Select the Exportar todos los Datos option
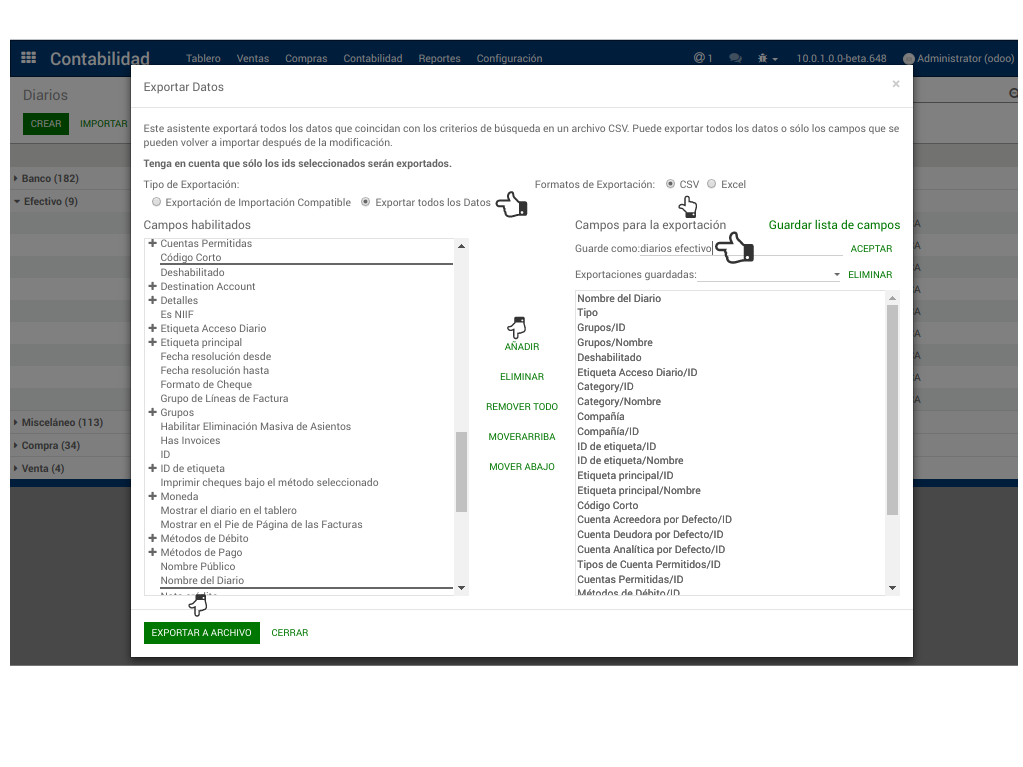 pyautogui.click(x=365, y=203)
